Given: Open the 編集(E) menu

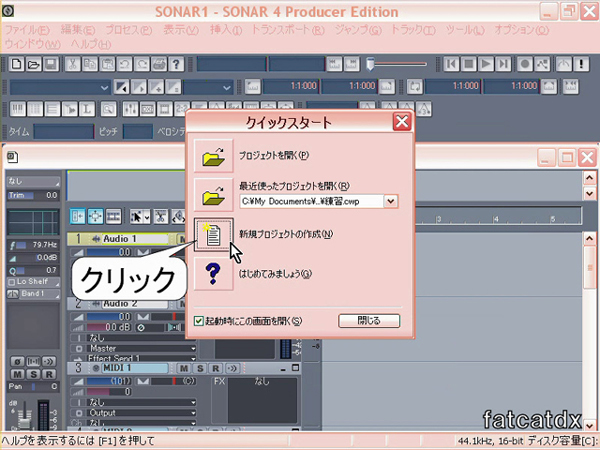Looking at the screenshot, I should [x=78, y=30].
